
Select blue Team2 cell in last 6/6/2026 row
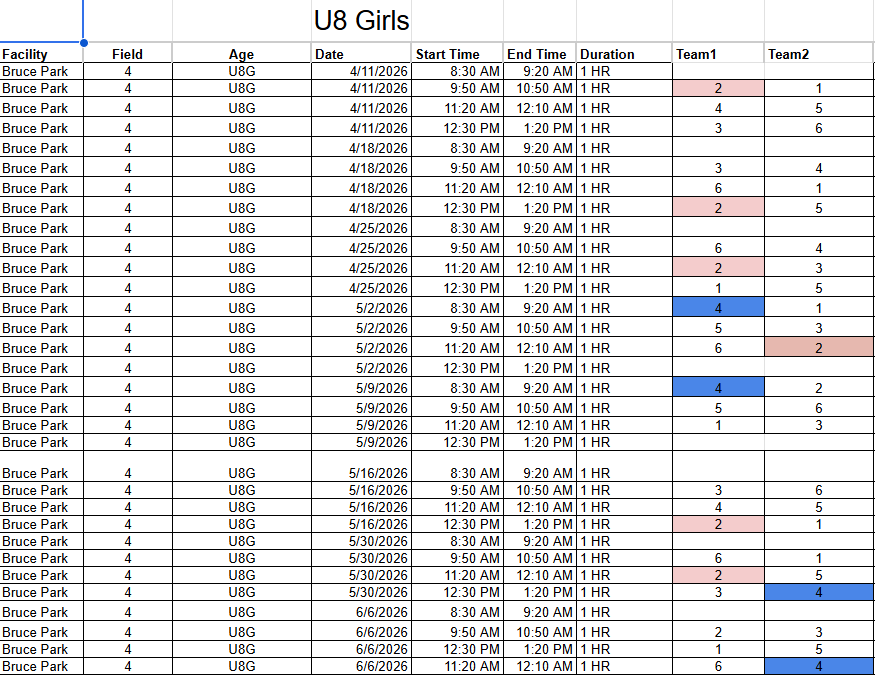point(818,666)
